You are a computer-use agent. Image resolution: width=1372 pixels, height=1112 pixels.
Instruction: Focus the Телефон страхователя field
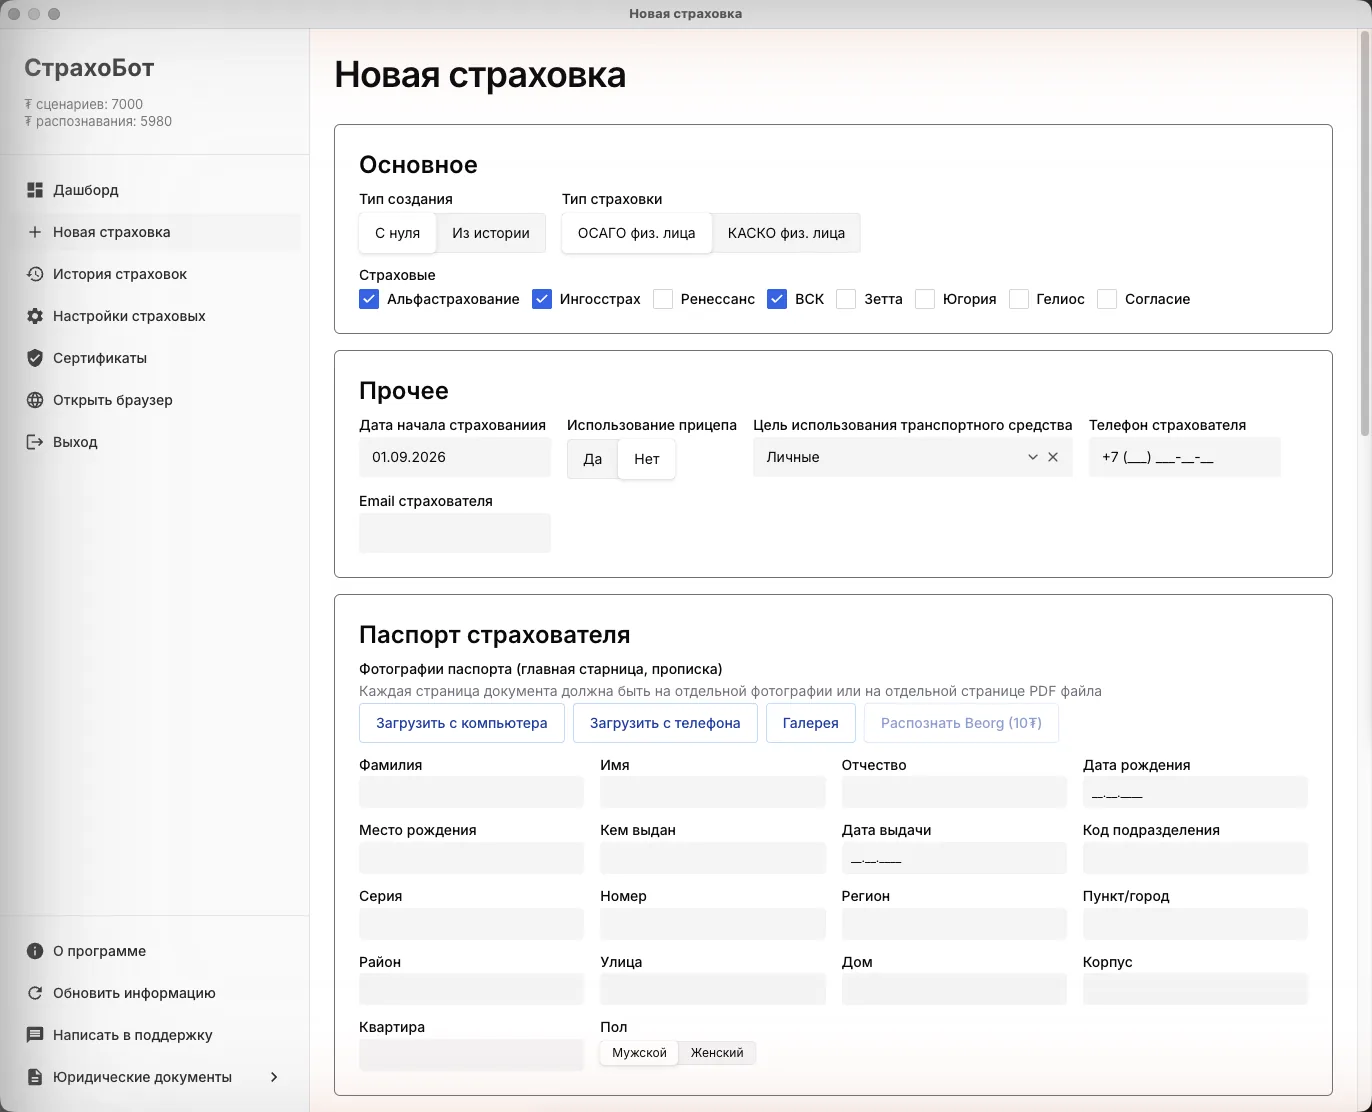[1185, 457]
